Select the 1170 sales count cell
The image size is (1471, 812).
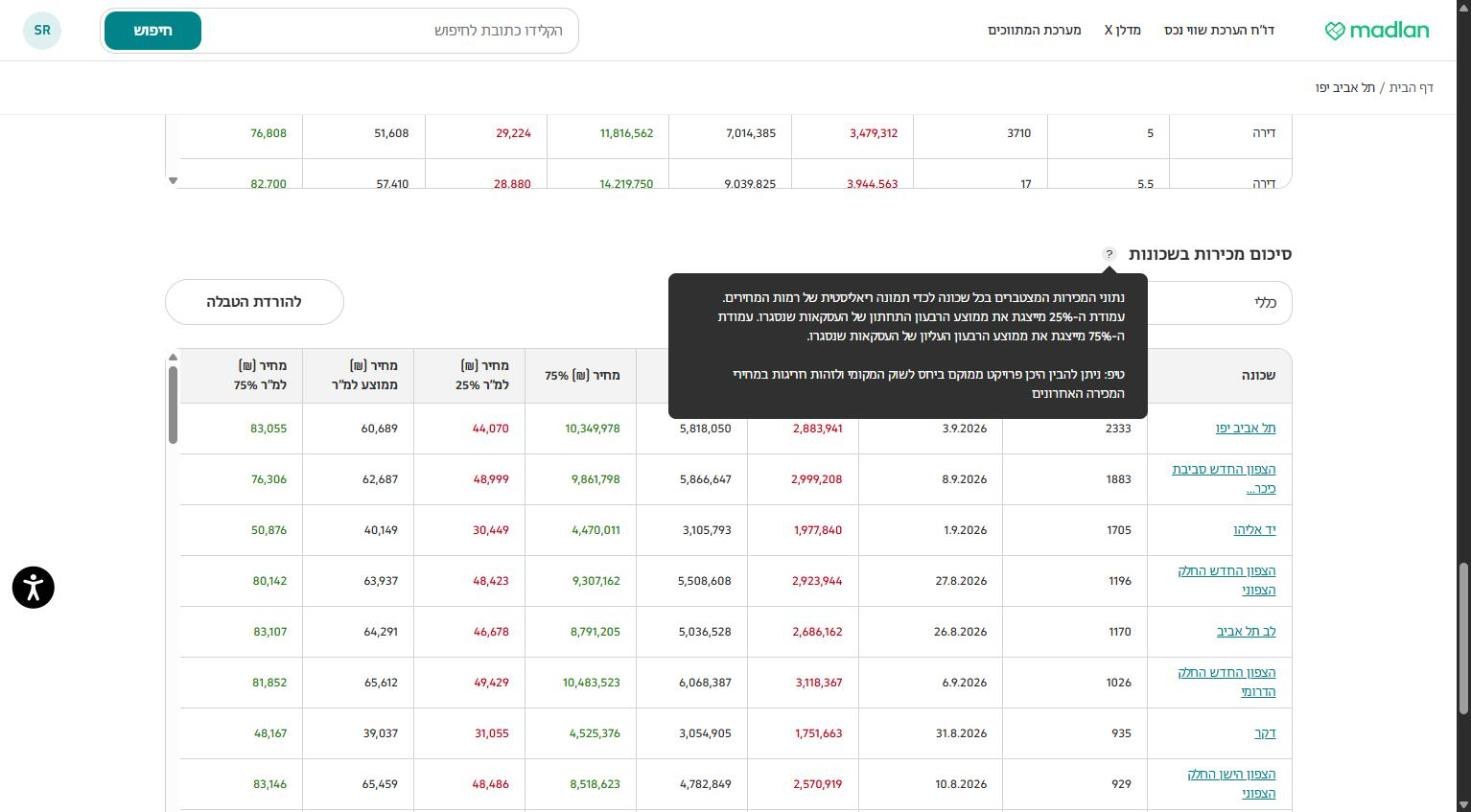pyautogui.click(x=1075, y=631)
